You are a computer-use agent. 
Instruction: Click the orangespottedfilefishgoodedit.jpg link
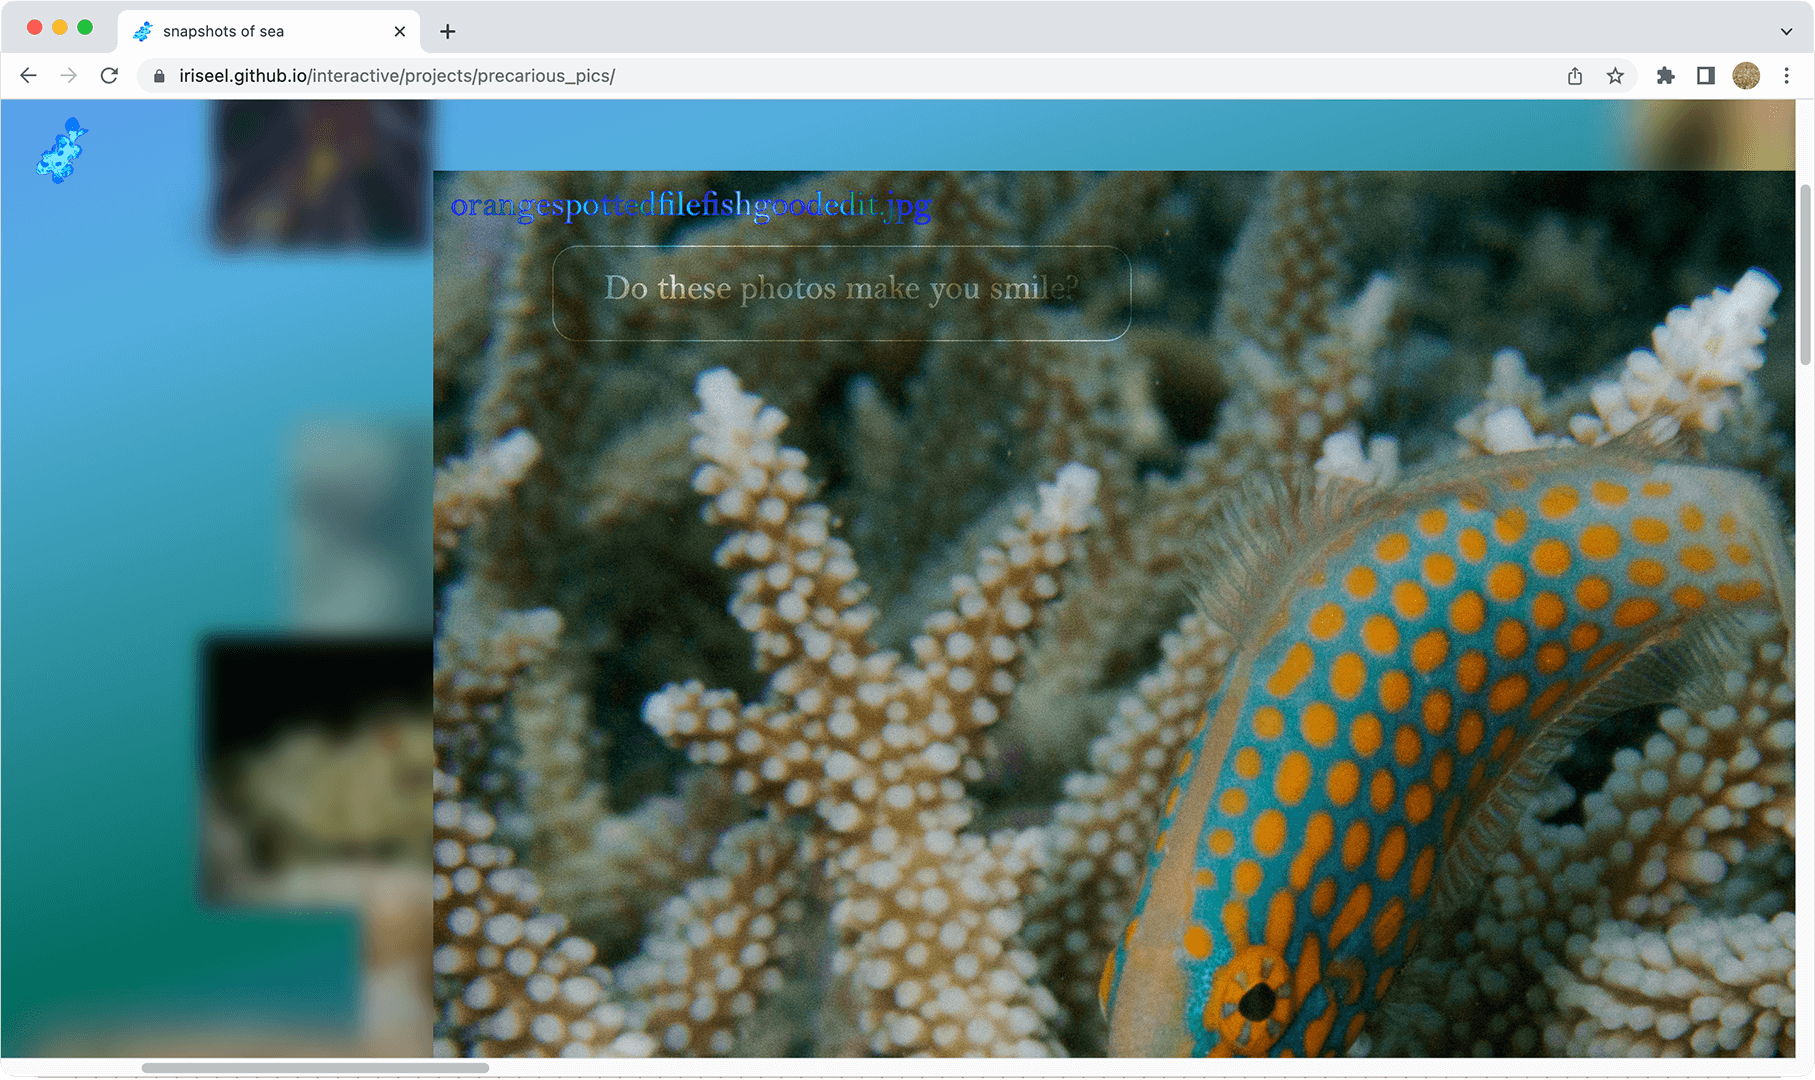(691, 205)
